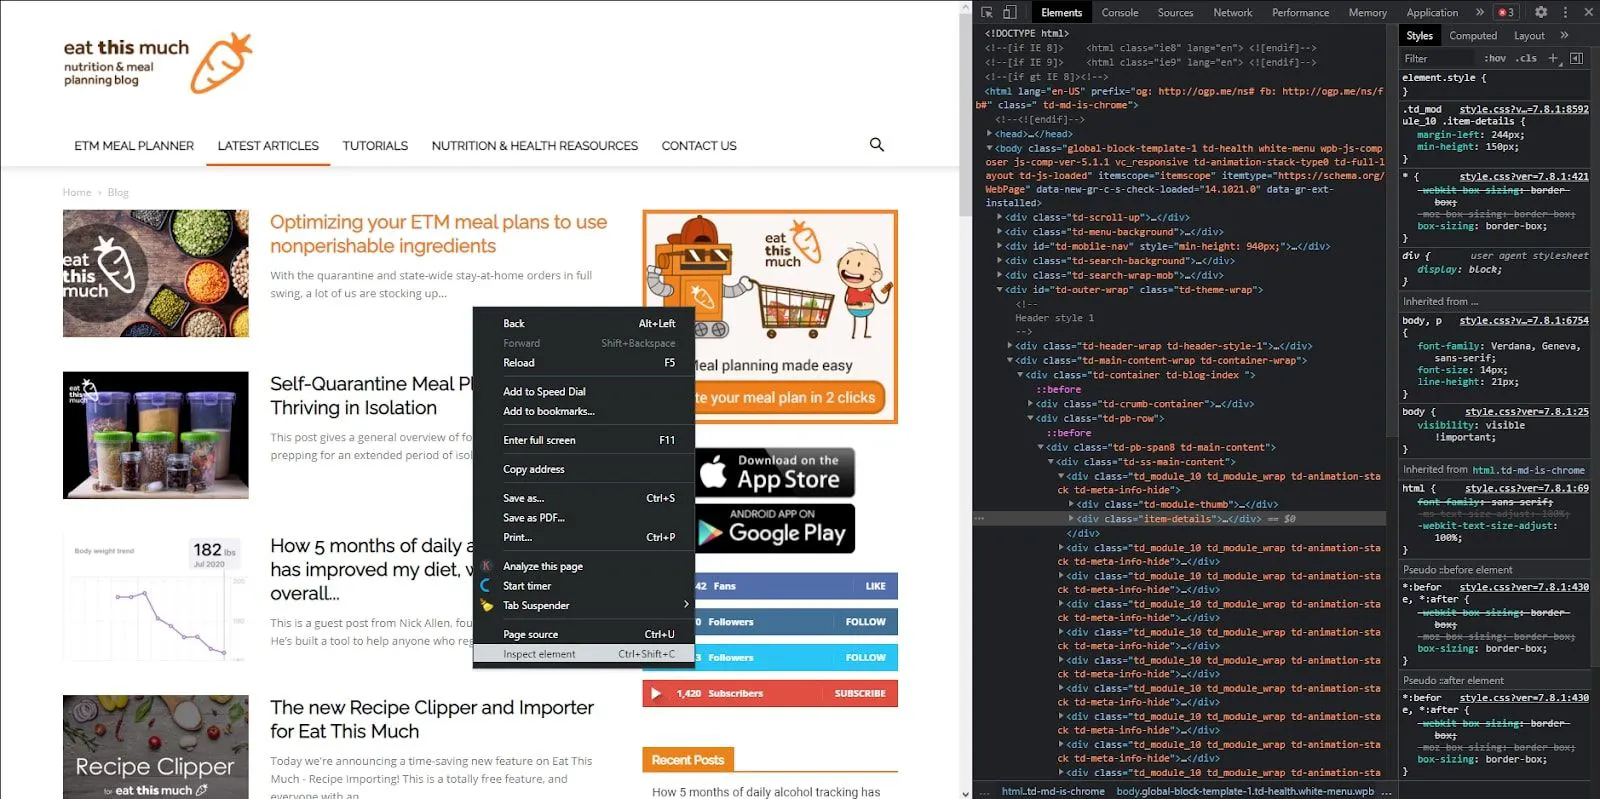This screenshot has width=1600, height=799.
Task: Choose Print... from the context menu
Action: coord(584,537)
